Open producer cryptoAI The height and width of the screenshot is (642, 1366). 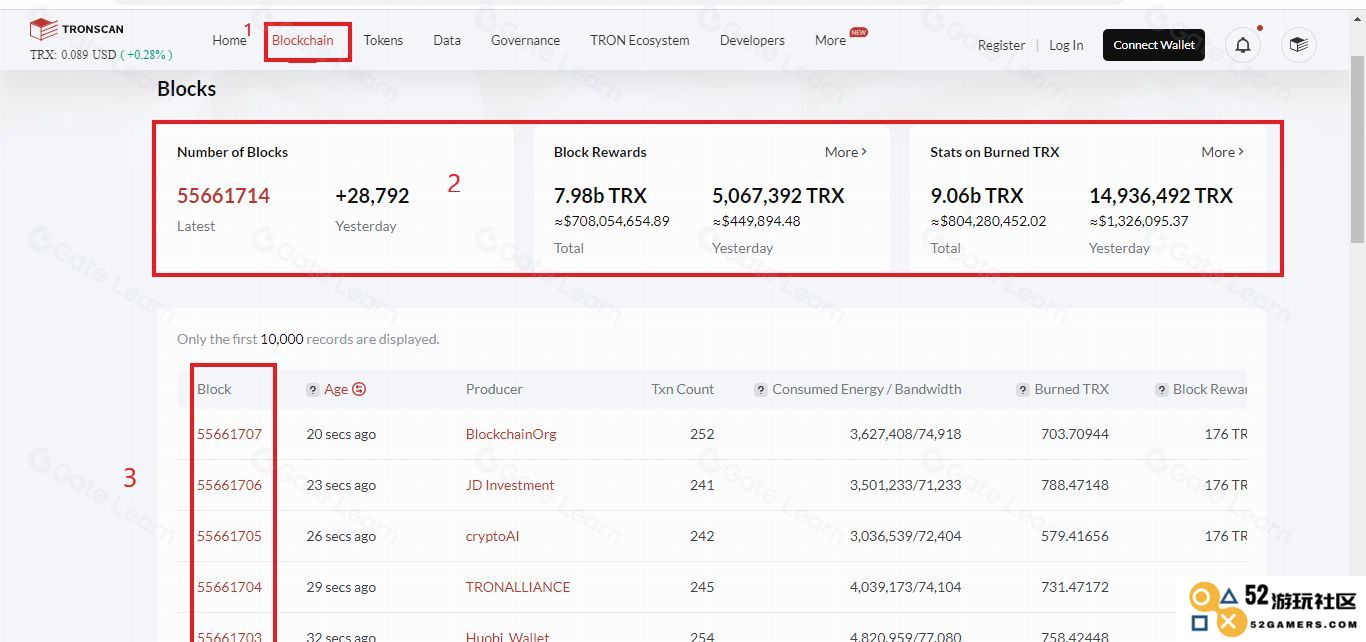493,536
